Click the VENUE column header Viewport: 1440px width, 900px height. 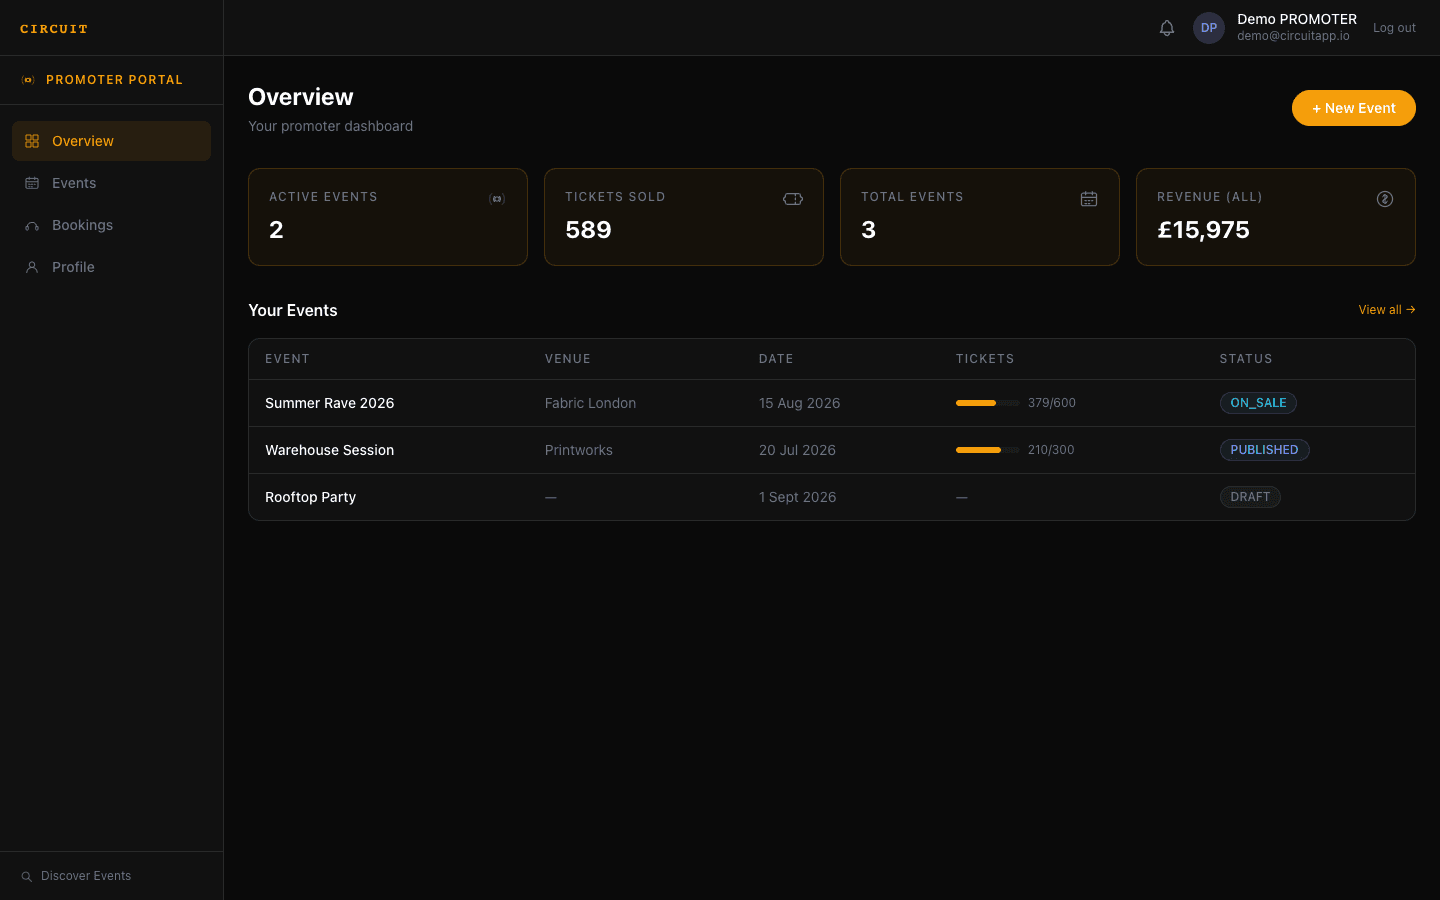568,359
